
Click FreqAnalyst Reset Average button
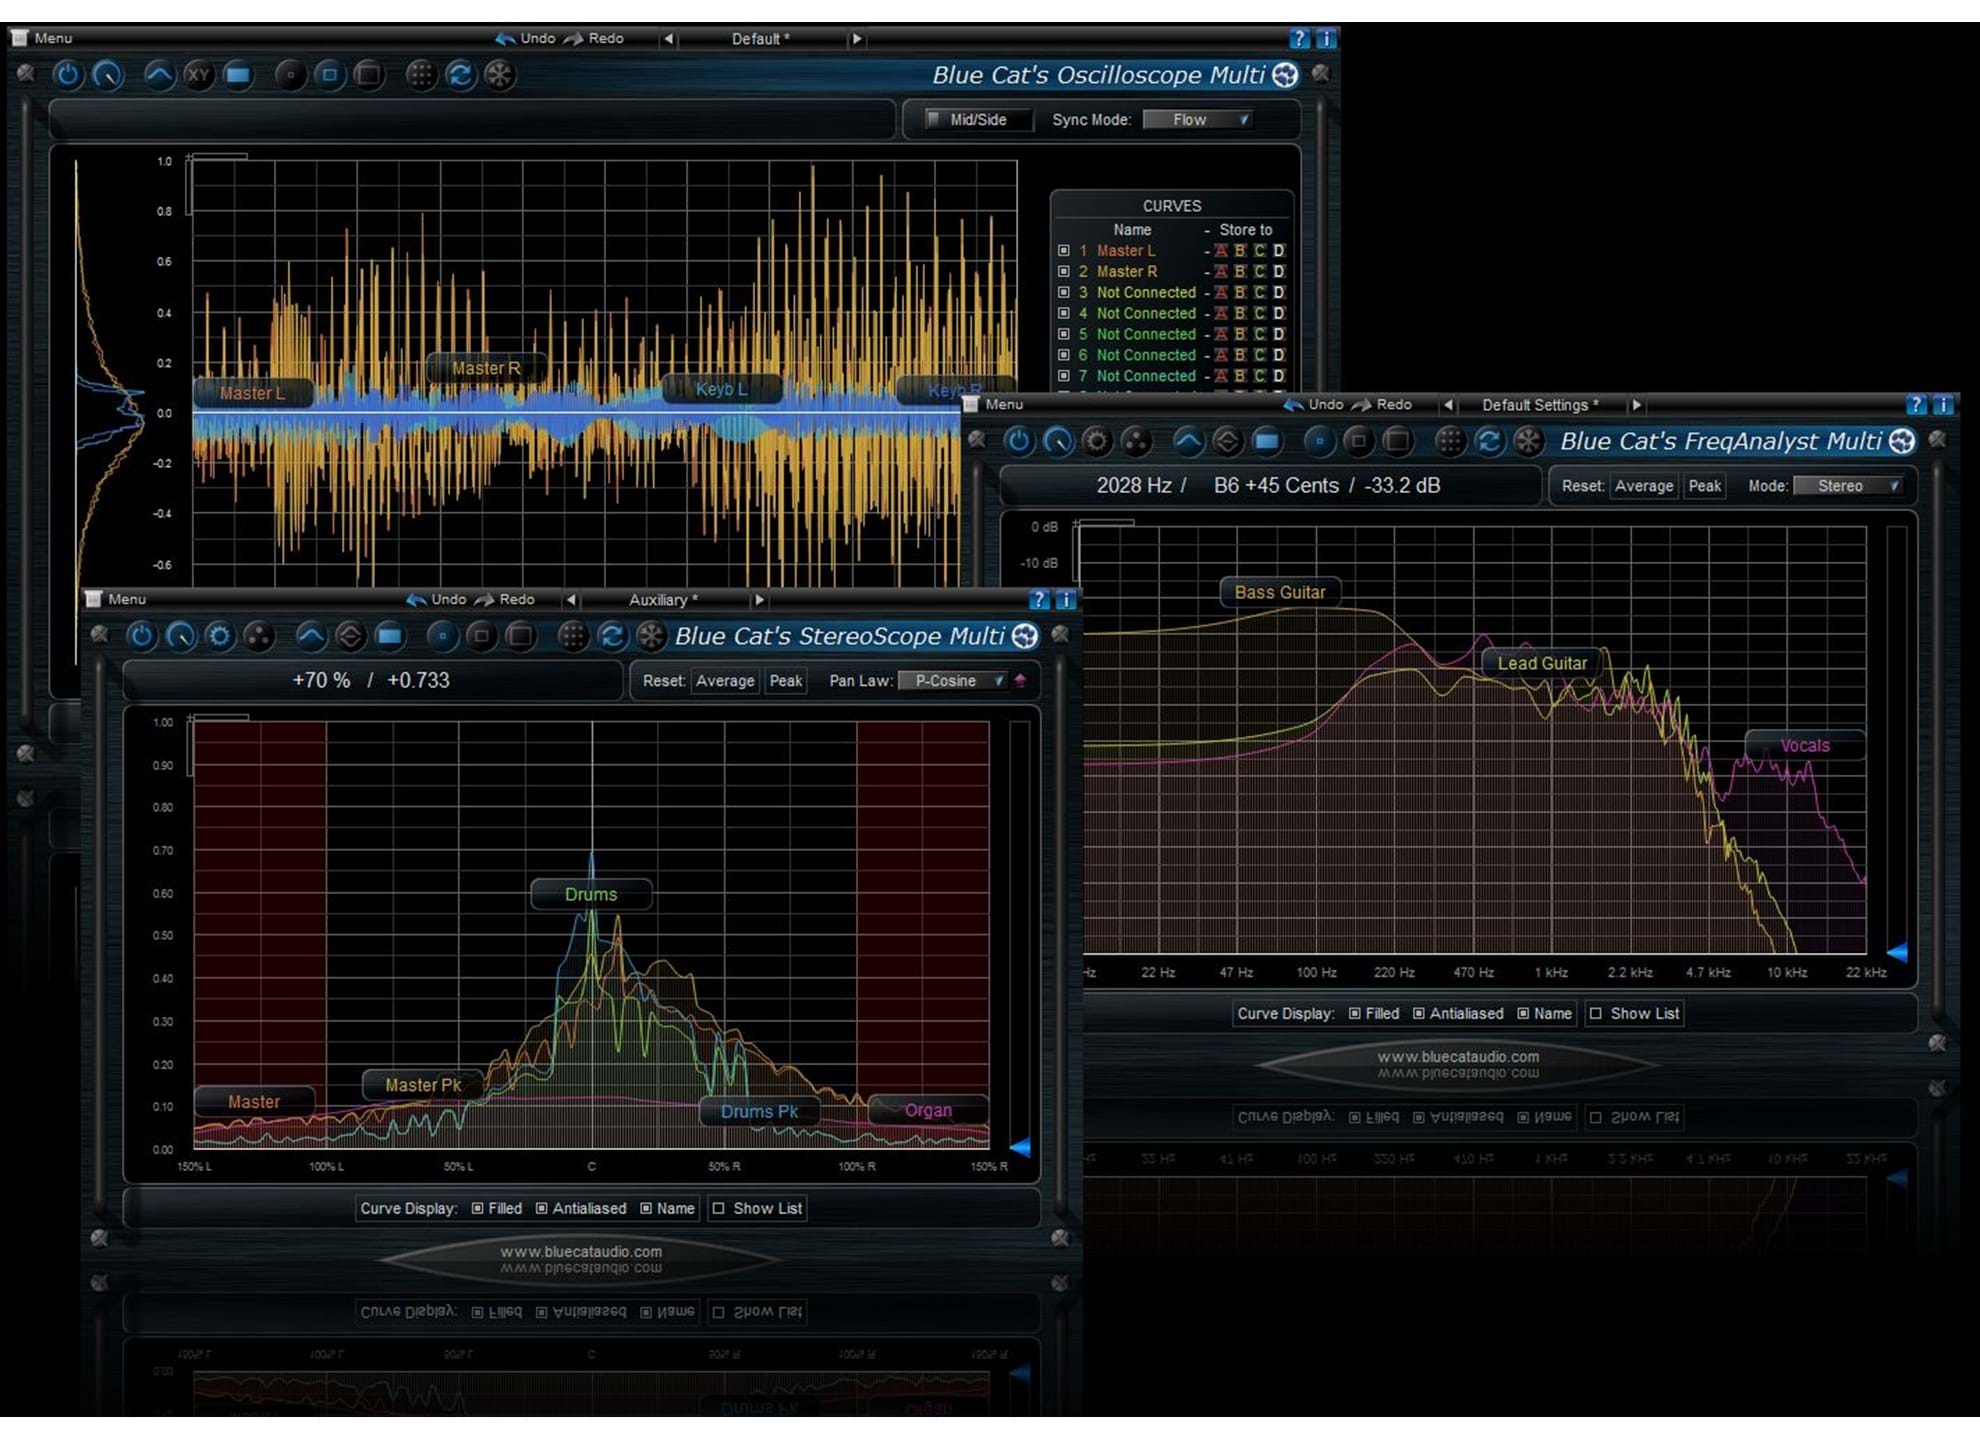(1644, 486)
